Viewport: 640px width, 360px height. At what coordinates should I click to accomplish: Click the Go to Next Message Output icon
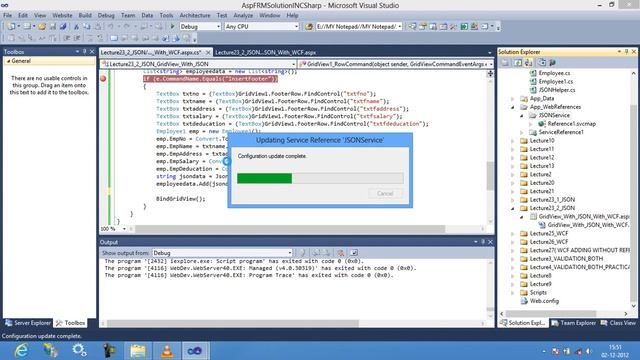tap(327, 253)
